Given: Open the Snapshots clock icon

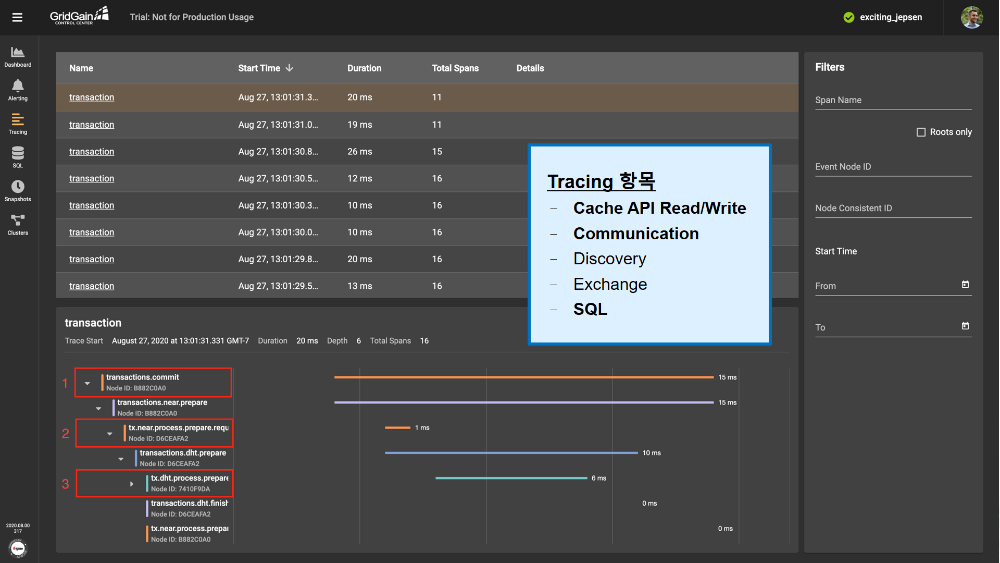Looking at the screenshot, I should click(x=17, y=188).
